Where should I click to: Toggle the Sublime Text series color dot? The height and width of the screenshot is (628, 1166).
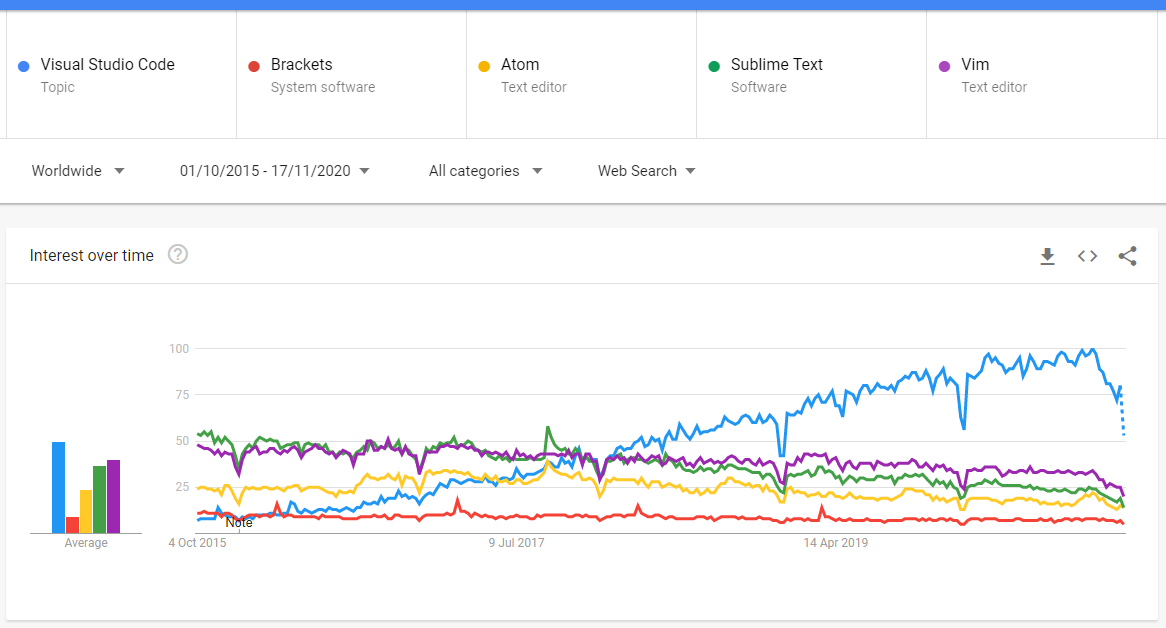pos(713,65)
